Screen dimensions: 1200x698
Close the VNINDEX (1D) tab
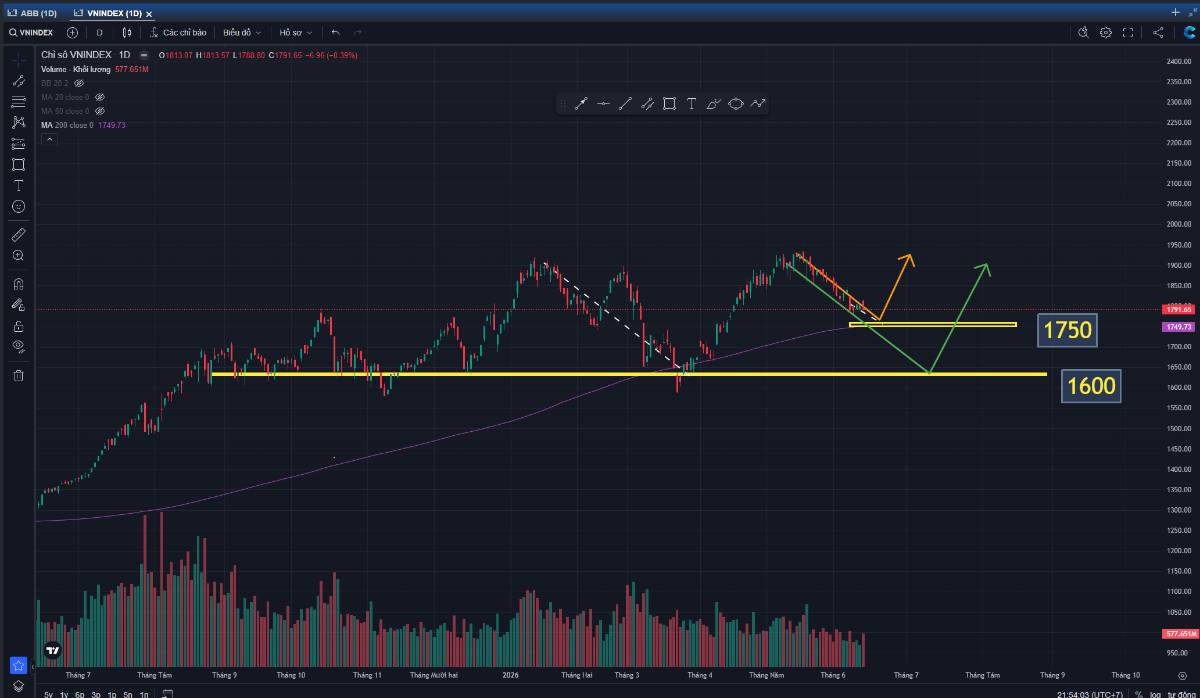149,14
